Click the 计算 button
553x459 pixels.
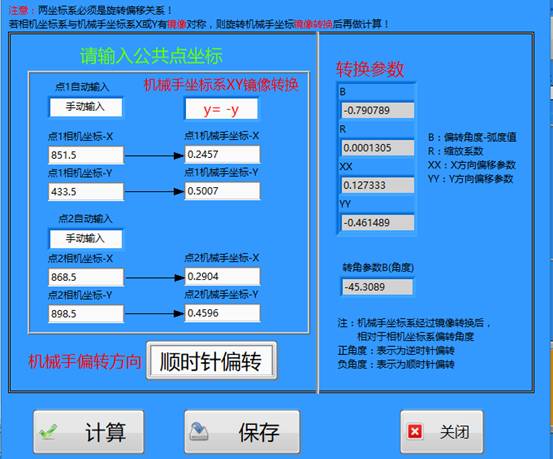89,432
